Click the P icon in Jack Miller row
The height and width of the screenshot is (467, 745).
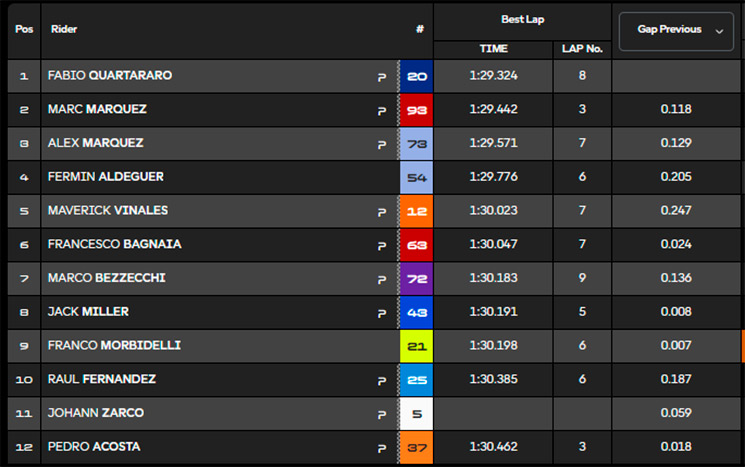(382, 313)
